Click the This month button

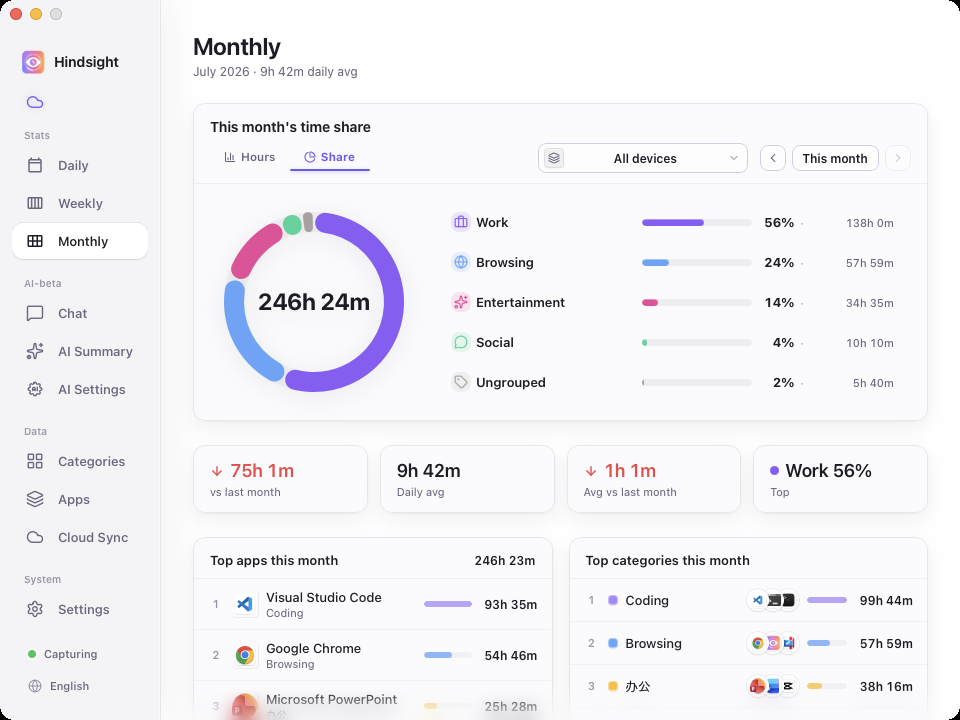pos(835,159)
